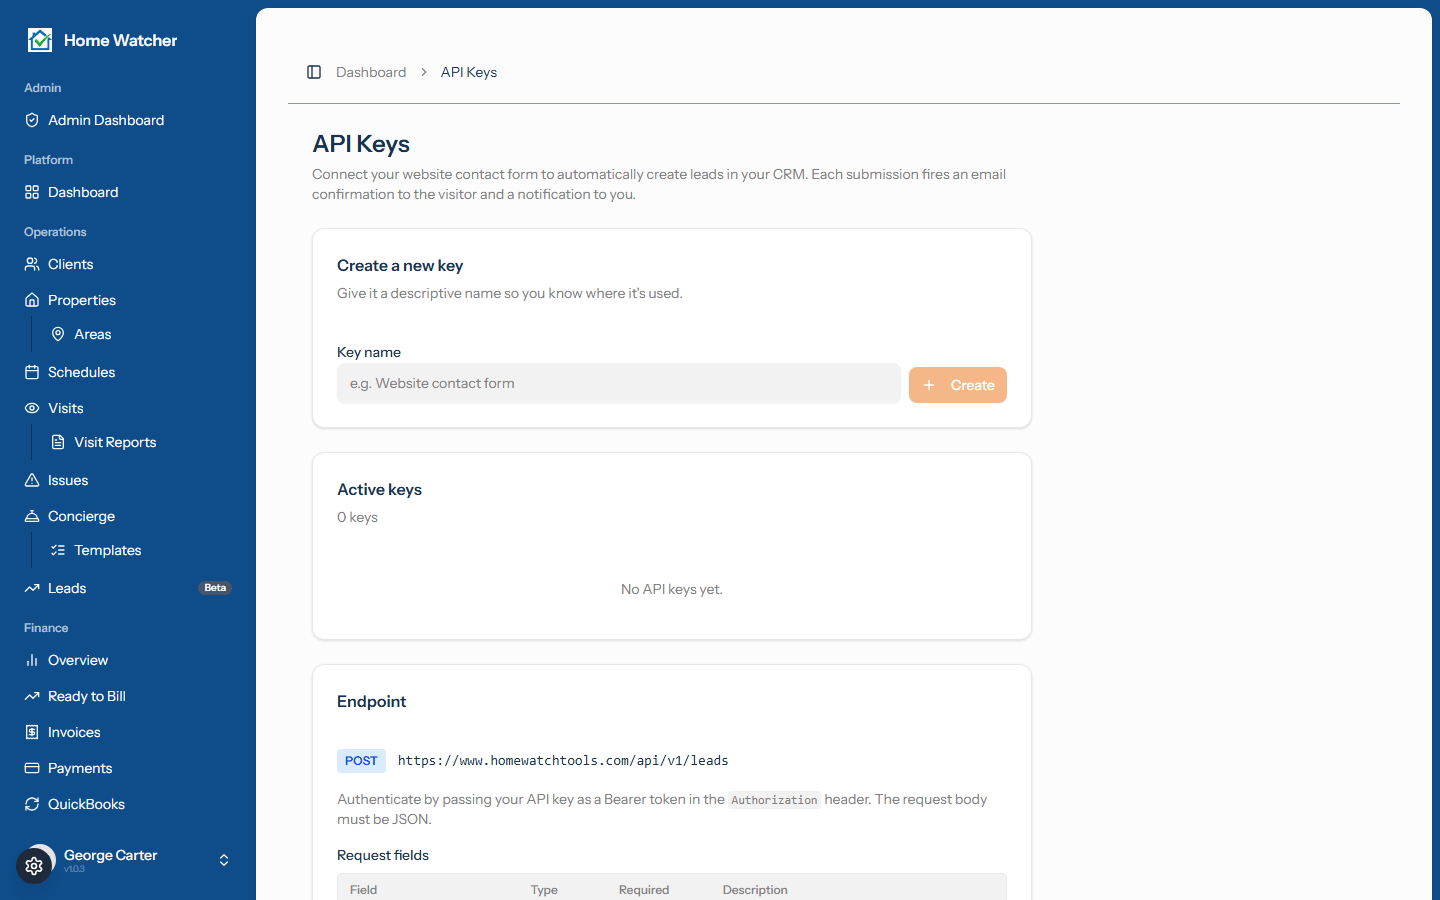
Task: Open Payments page
Action: [128, 768]
